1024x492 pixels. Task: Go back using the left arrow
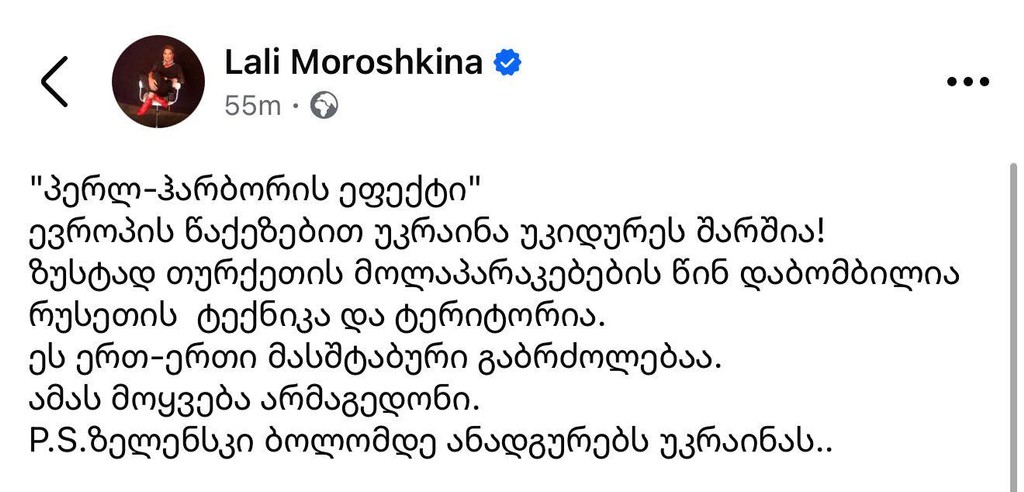coord(54,82)
